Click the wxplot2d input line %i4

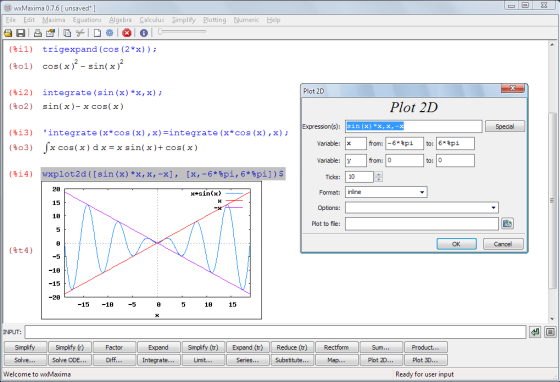pyautogui.click(x=163, y=174)
